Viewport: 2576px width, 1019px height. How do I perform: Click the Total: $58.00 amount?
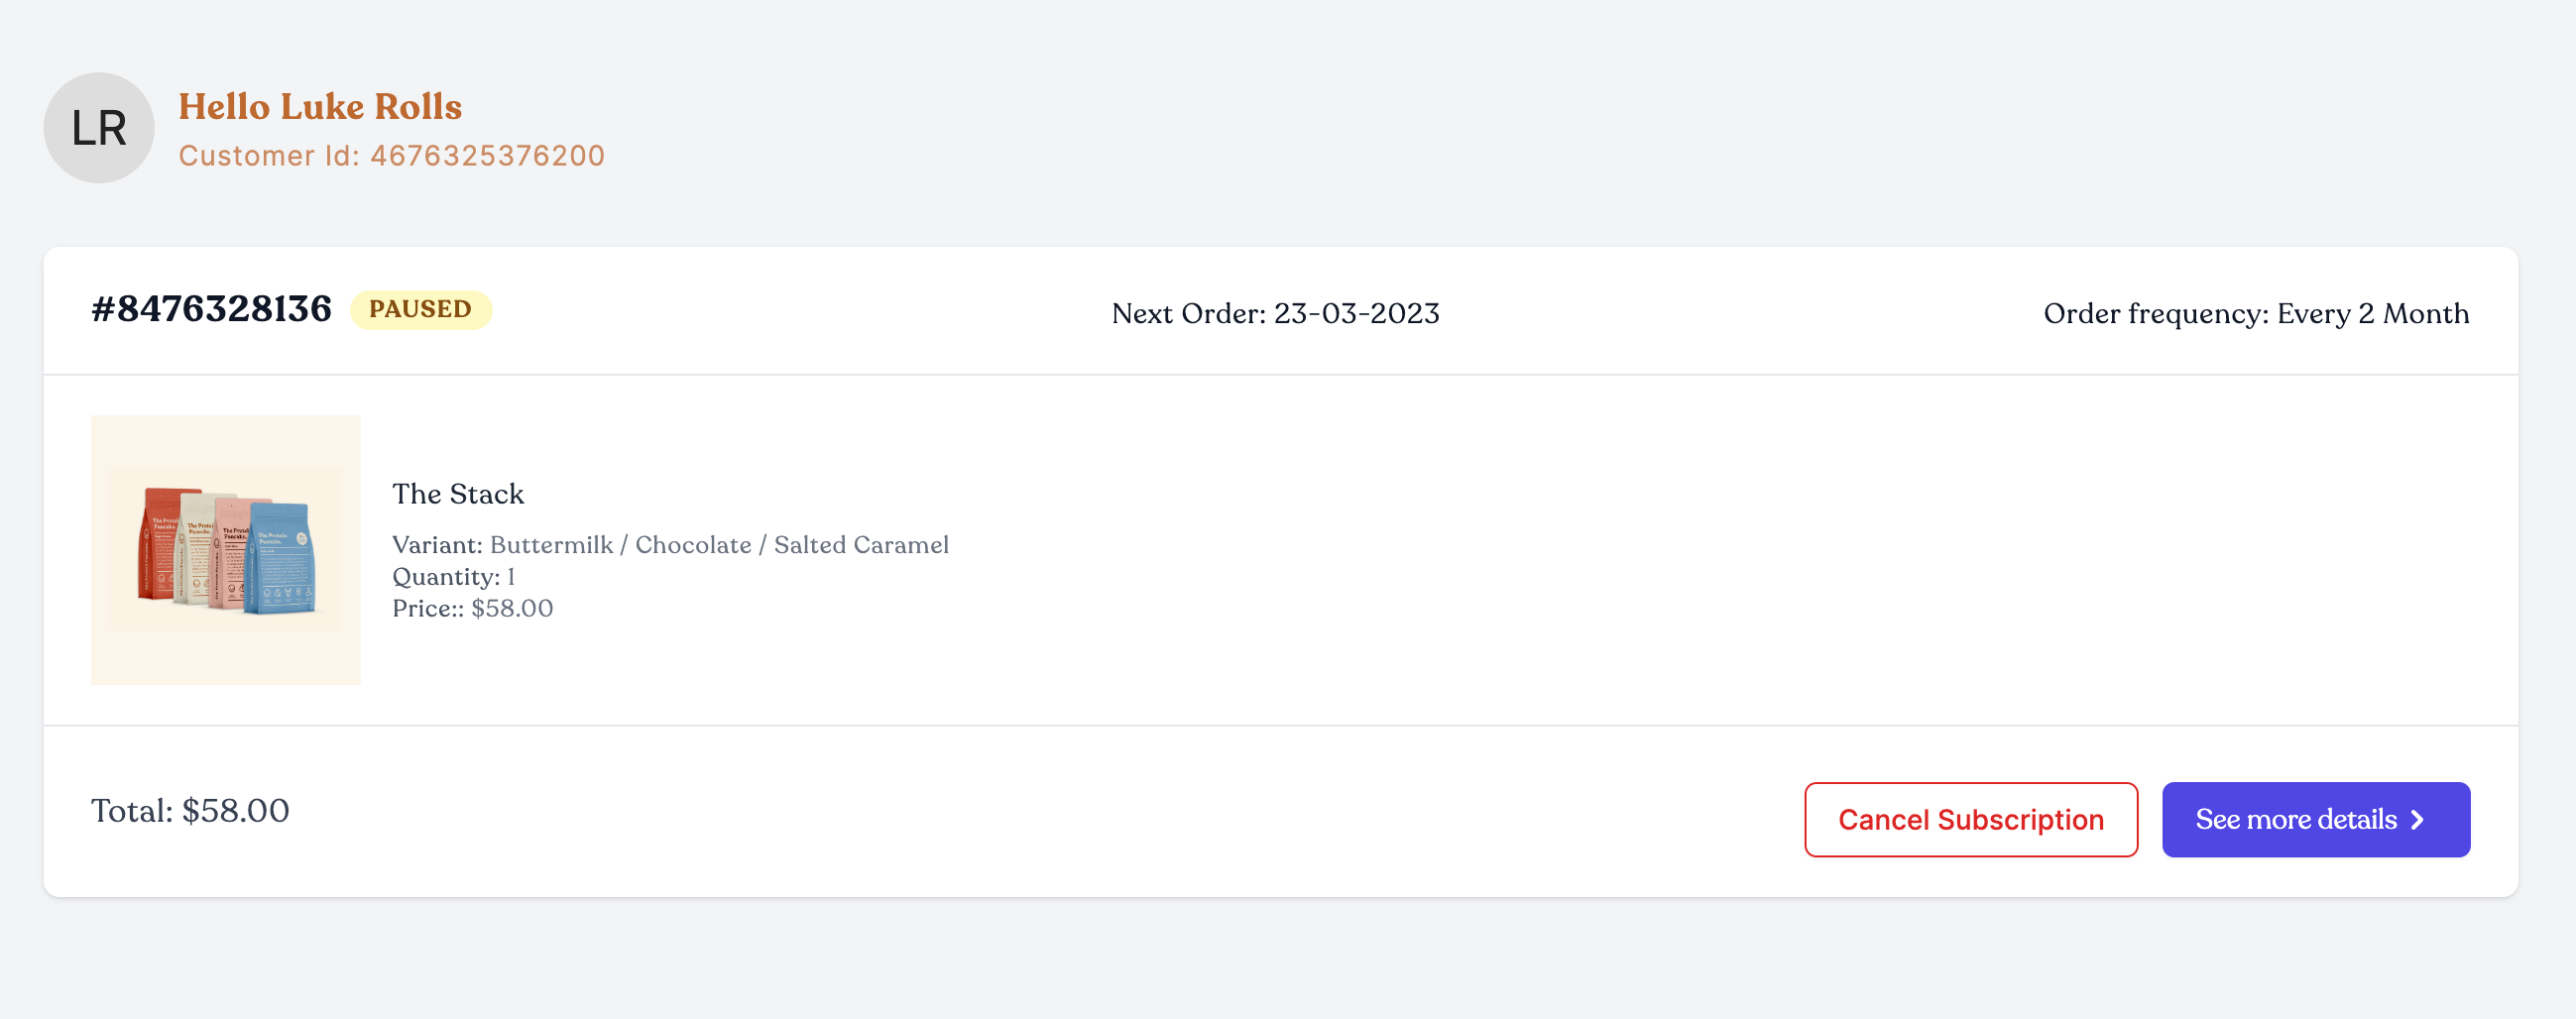pyautogui.click(x=190, y=811)
